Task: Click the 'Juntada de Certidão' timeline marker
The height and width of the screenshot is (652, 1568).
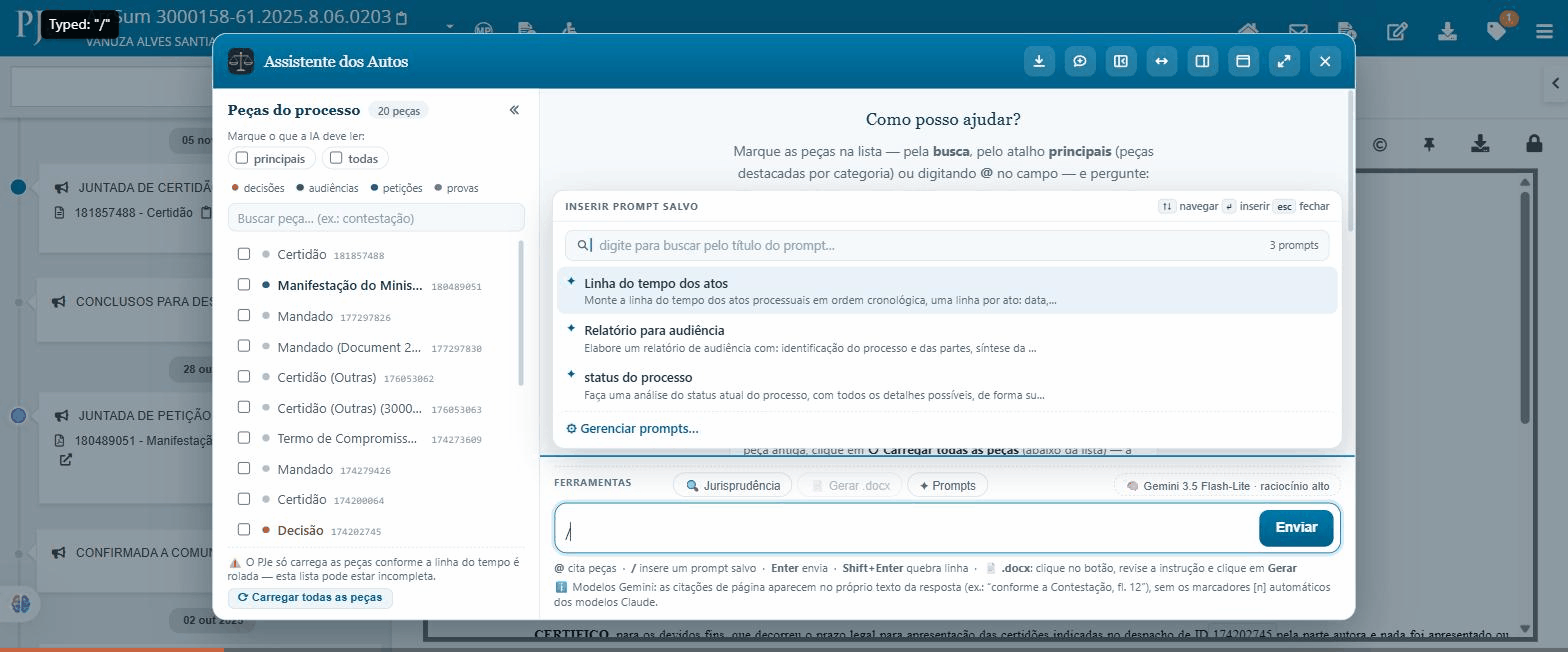Action: tap(18, 187)
